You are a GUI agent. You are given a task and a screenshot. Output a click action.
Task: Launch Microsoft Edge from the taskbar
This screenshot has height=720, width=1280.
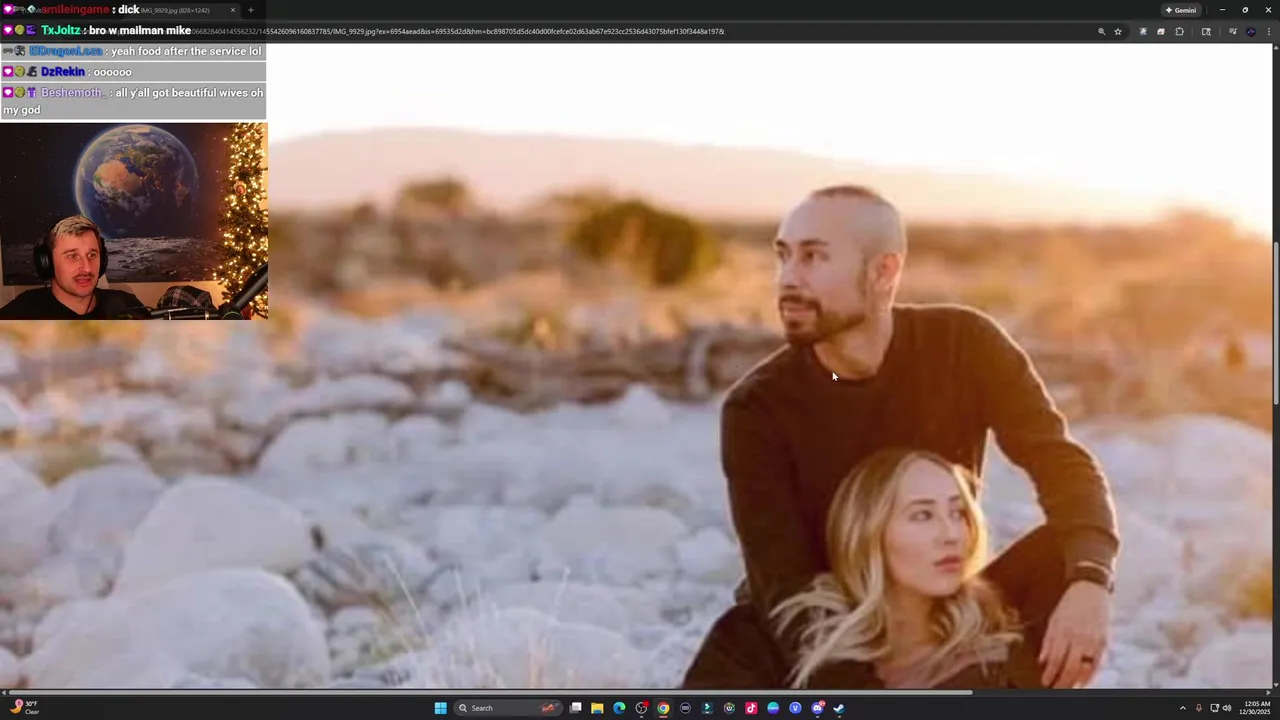(619, 708)
